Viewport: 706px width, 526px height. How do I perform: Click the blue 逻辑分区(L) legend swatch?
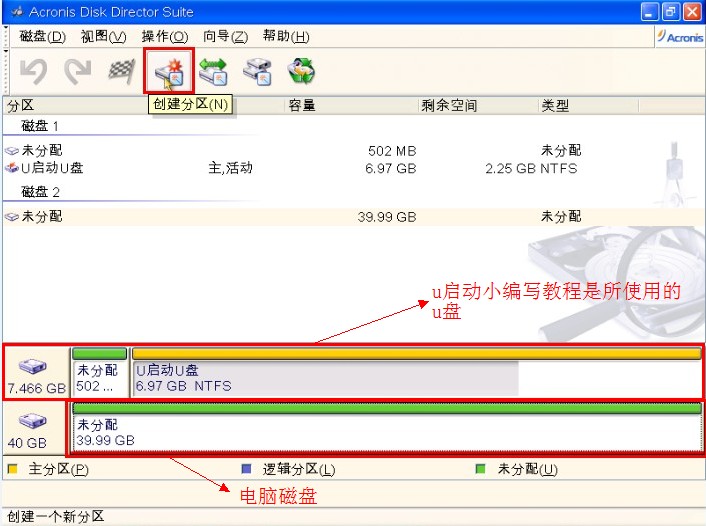point(246,469)
